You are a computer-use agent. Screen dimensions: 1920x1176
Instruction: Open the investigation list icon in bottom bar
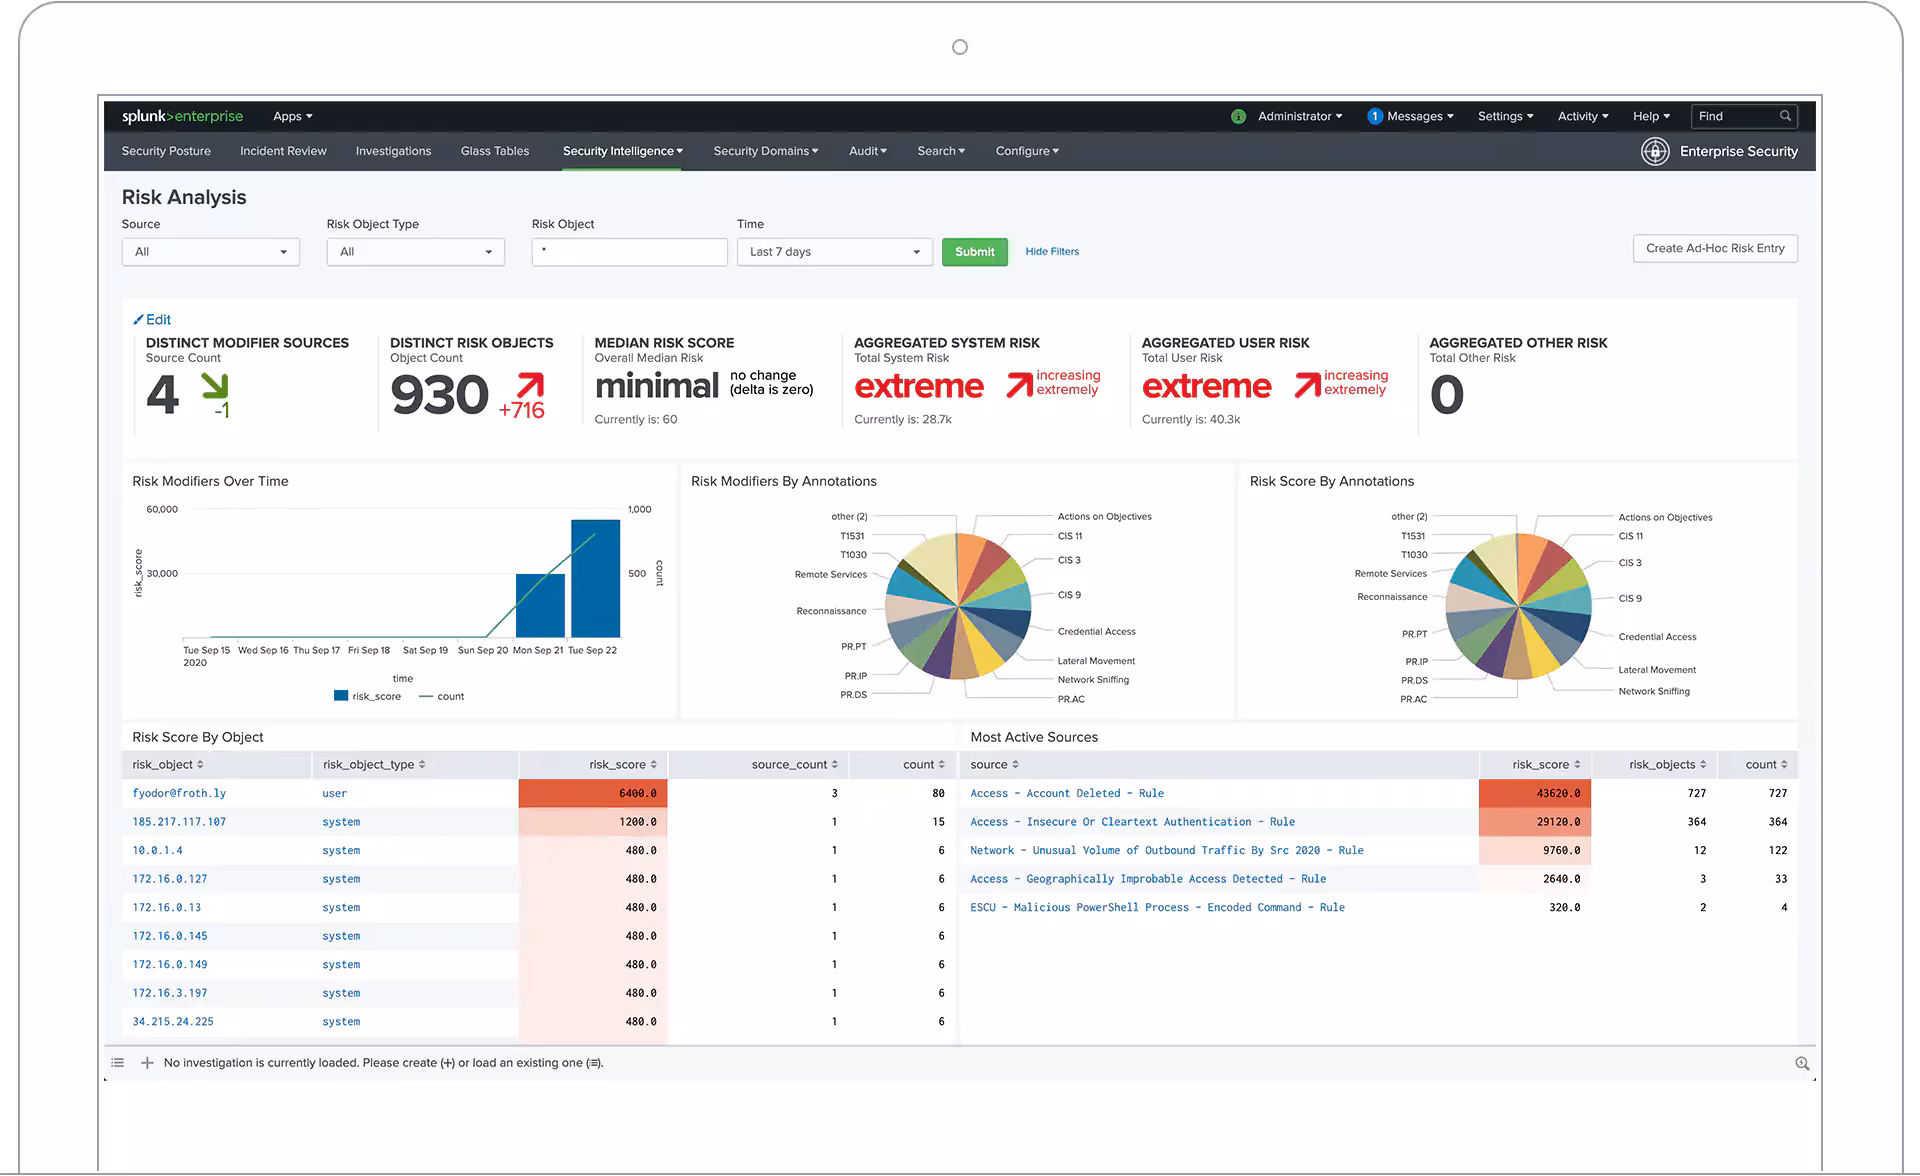click(x=118, y=1063)
